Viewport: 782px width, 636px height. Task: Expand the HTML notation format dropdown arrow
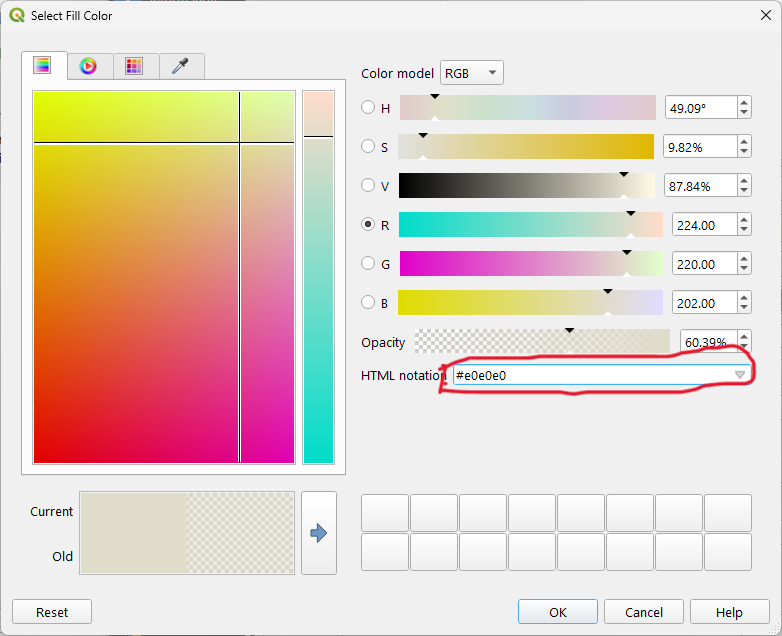(x=740, y=375)
